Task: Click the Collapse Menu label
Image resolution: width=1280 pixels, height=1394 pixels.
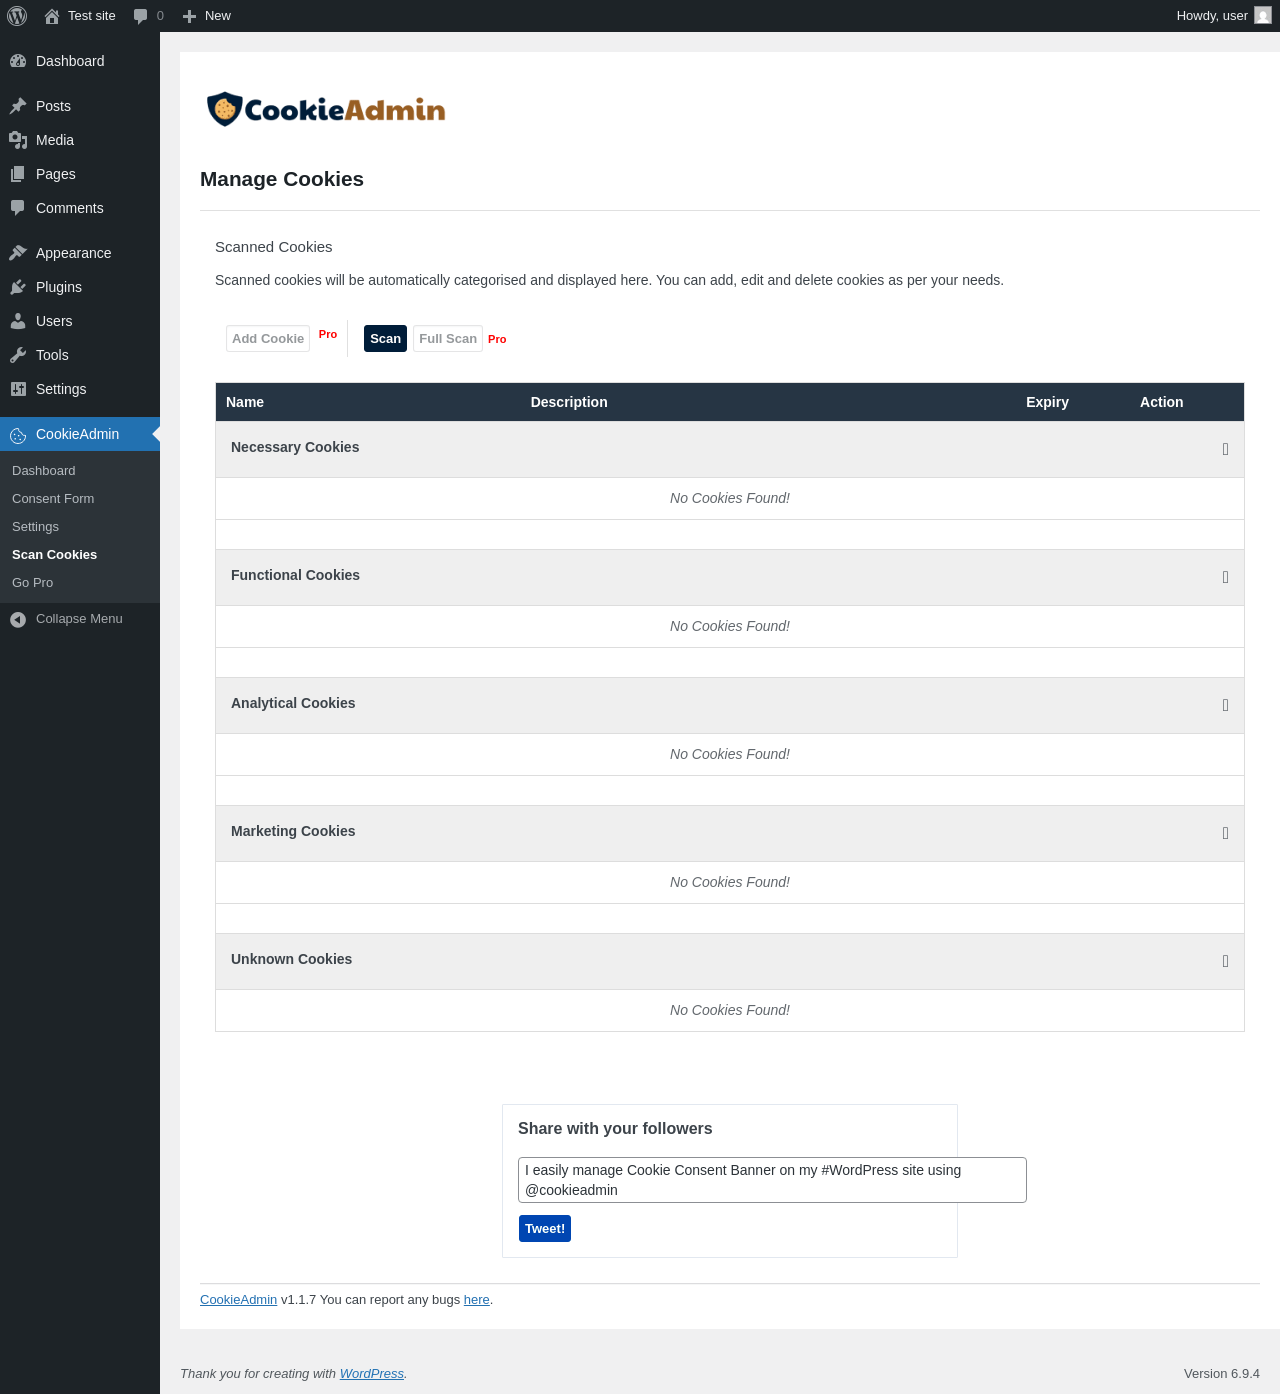Action: 79,619
